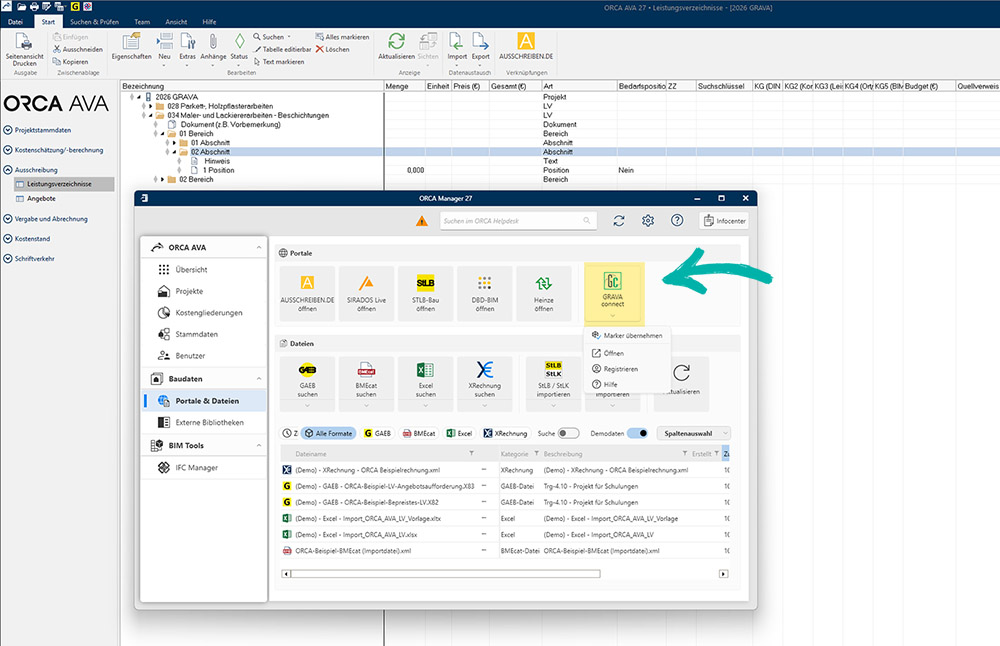
Task: Click horizontal scrollbar of file list
Action: click(445, 574)
